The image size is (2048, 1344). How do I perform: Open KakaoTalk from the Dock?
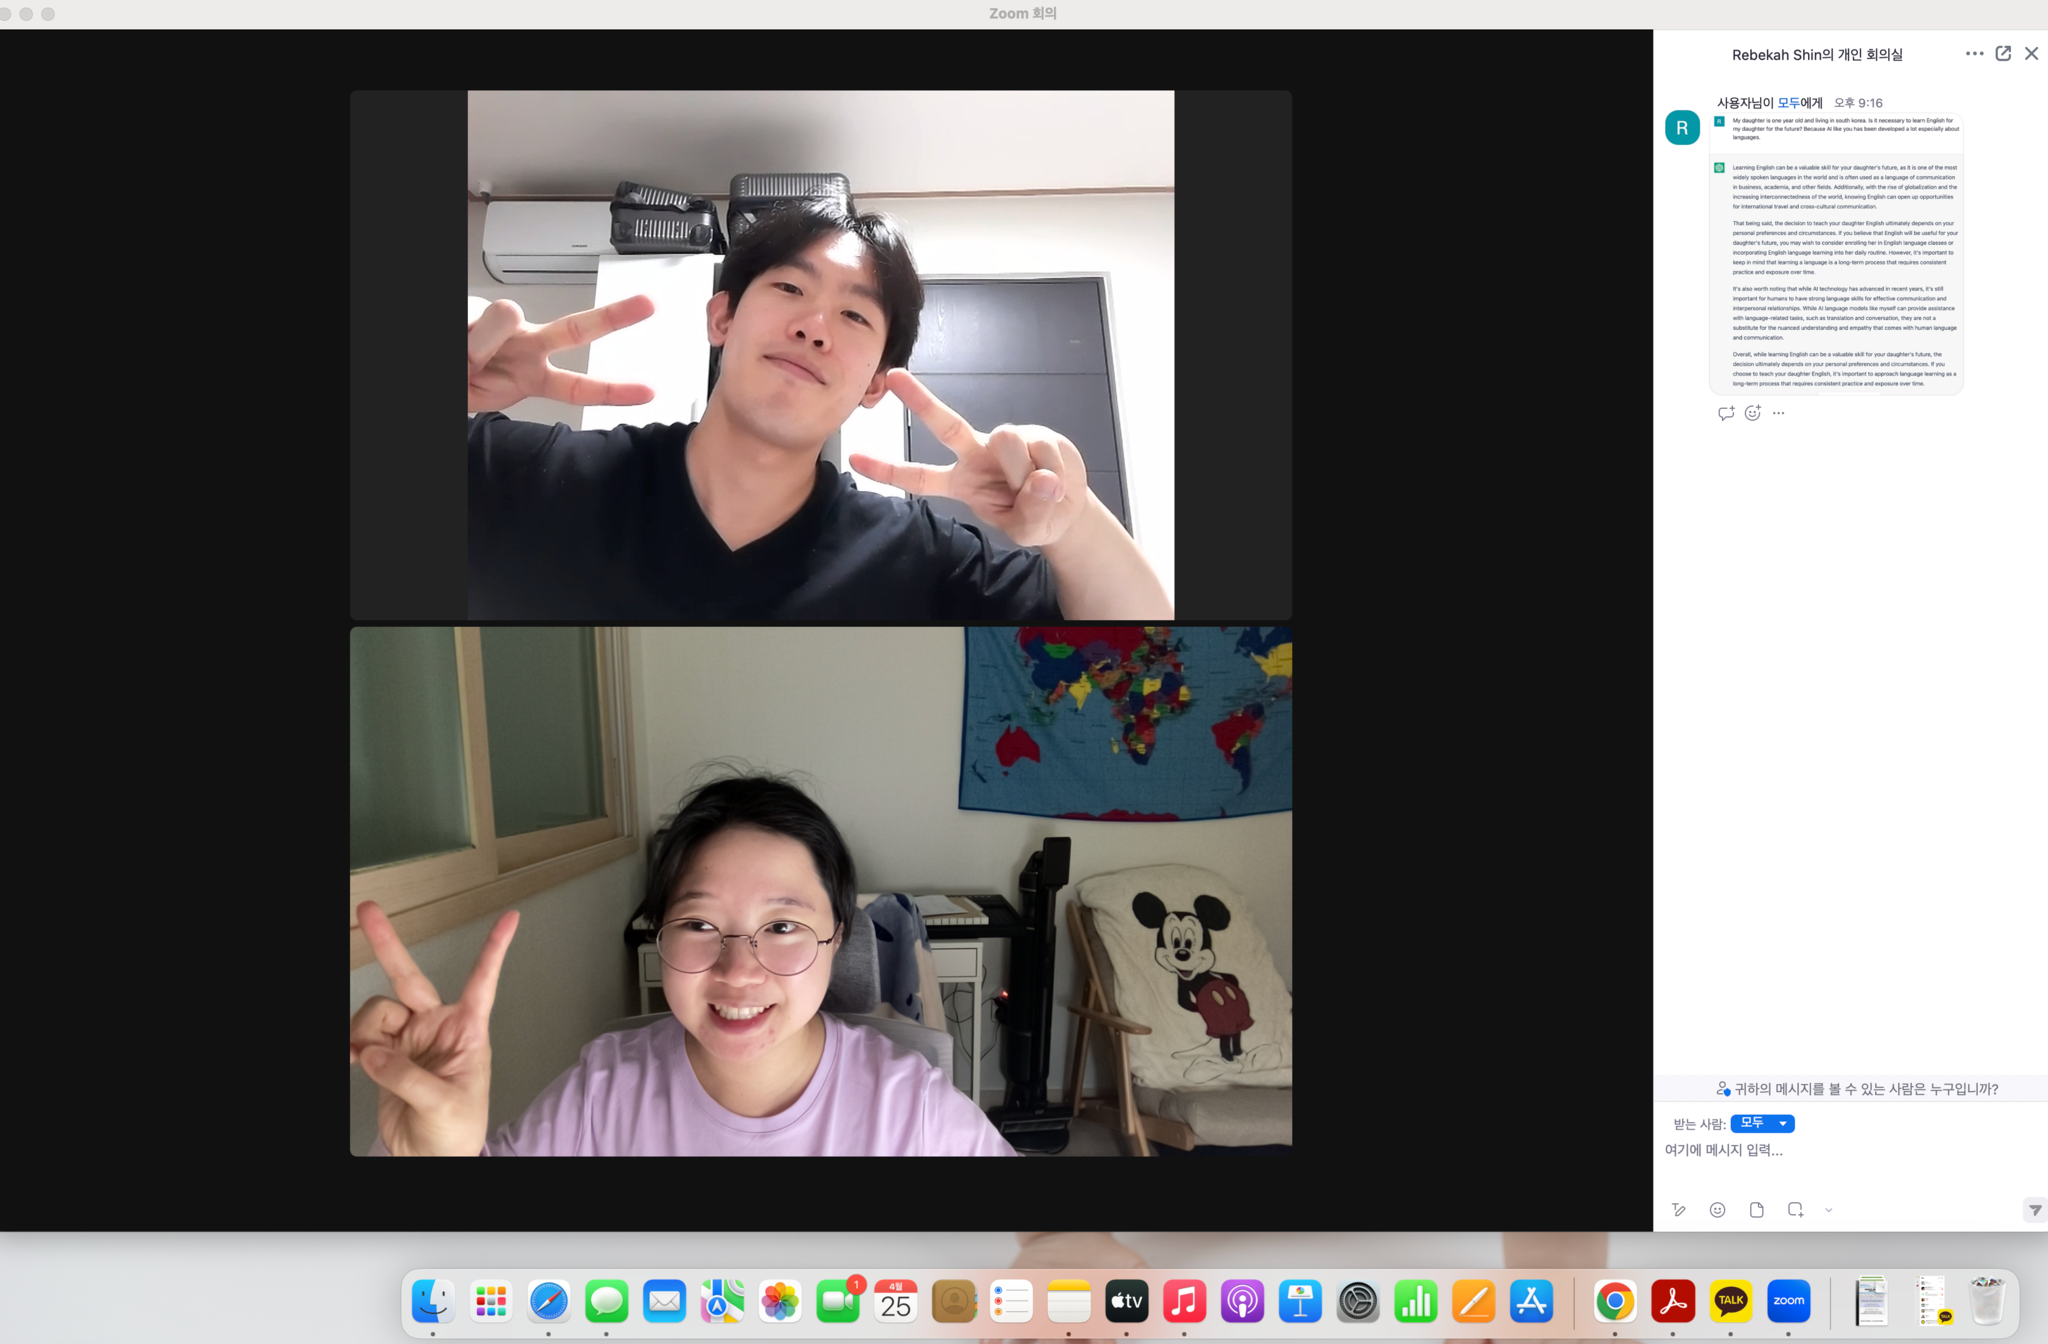pos(1731,1301)
